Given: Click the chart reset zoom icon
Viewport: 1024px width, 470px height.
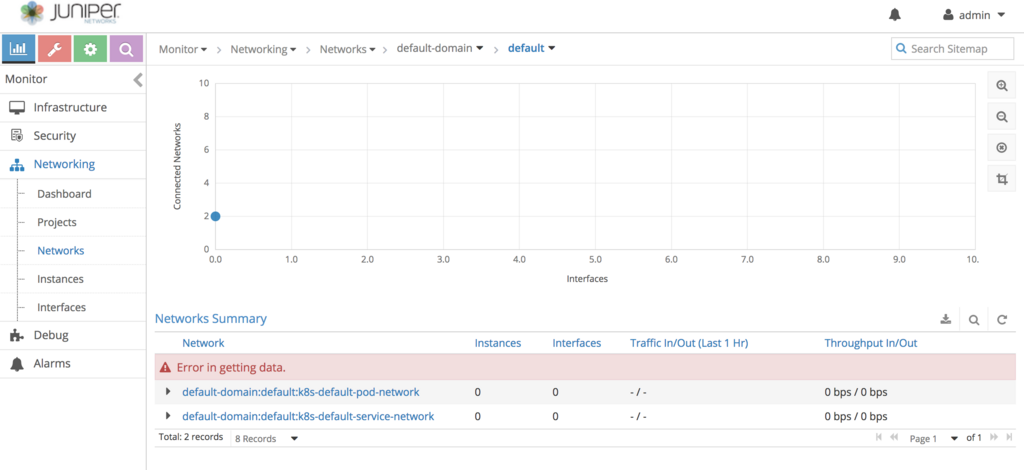Looking at the screenshot, I should 1002,148.
